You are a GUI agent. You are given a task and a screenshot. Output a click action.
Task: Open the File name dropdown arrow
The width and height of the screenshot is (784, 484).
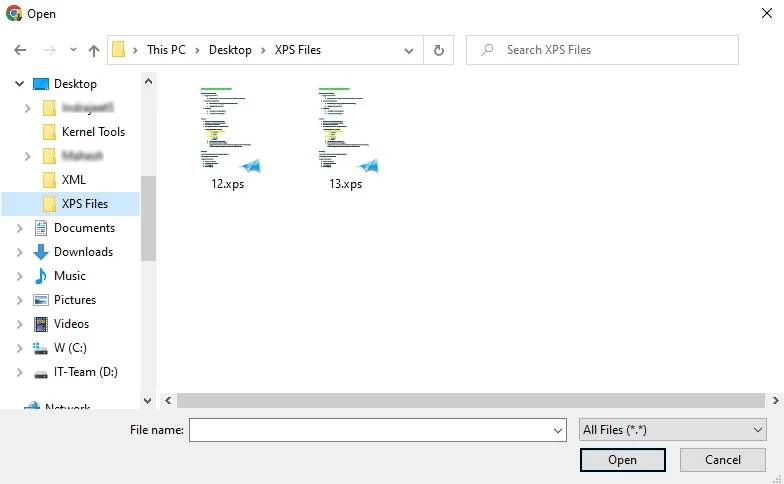(x=558, y=430)
